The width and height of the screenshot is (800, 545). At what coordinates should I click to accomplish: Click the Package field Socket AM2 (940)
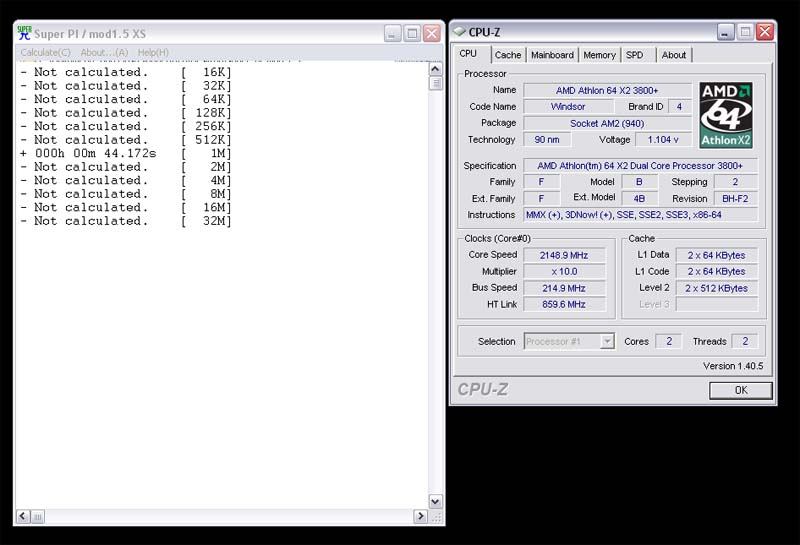tap(607, 123)
